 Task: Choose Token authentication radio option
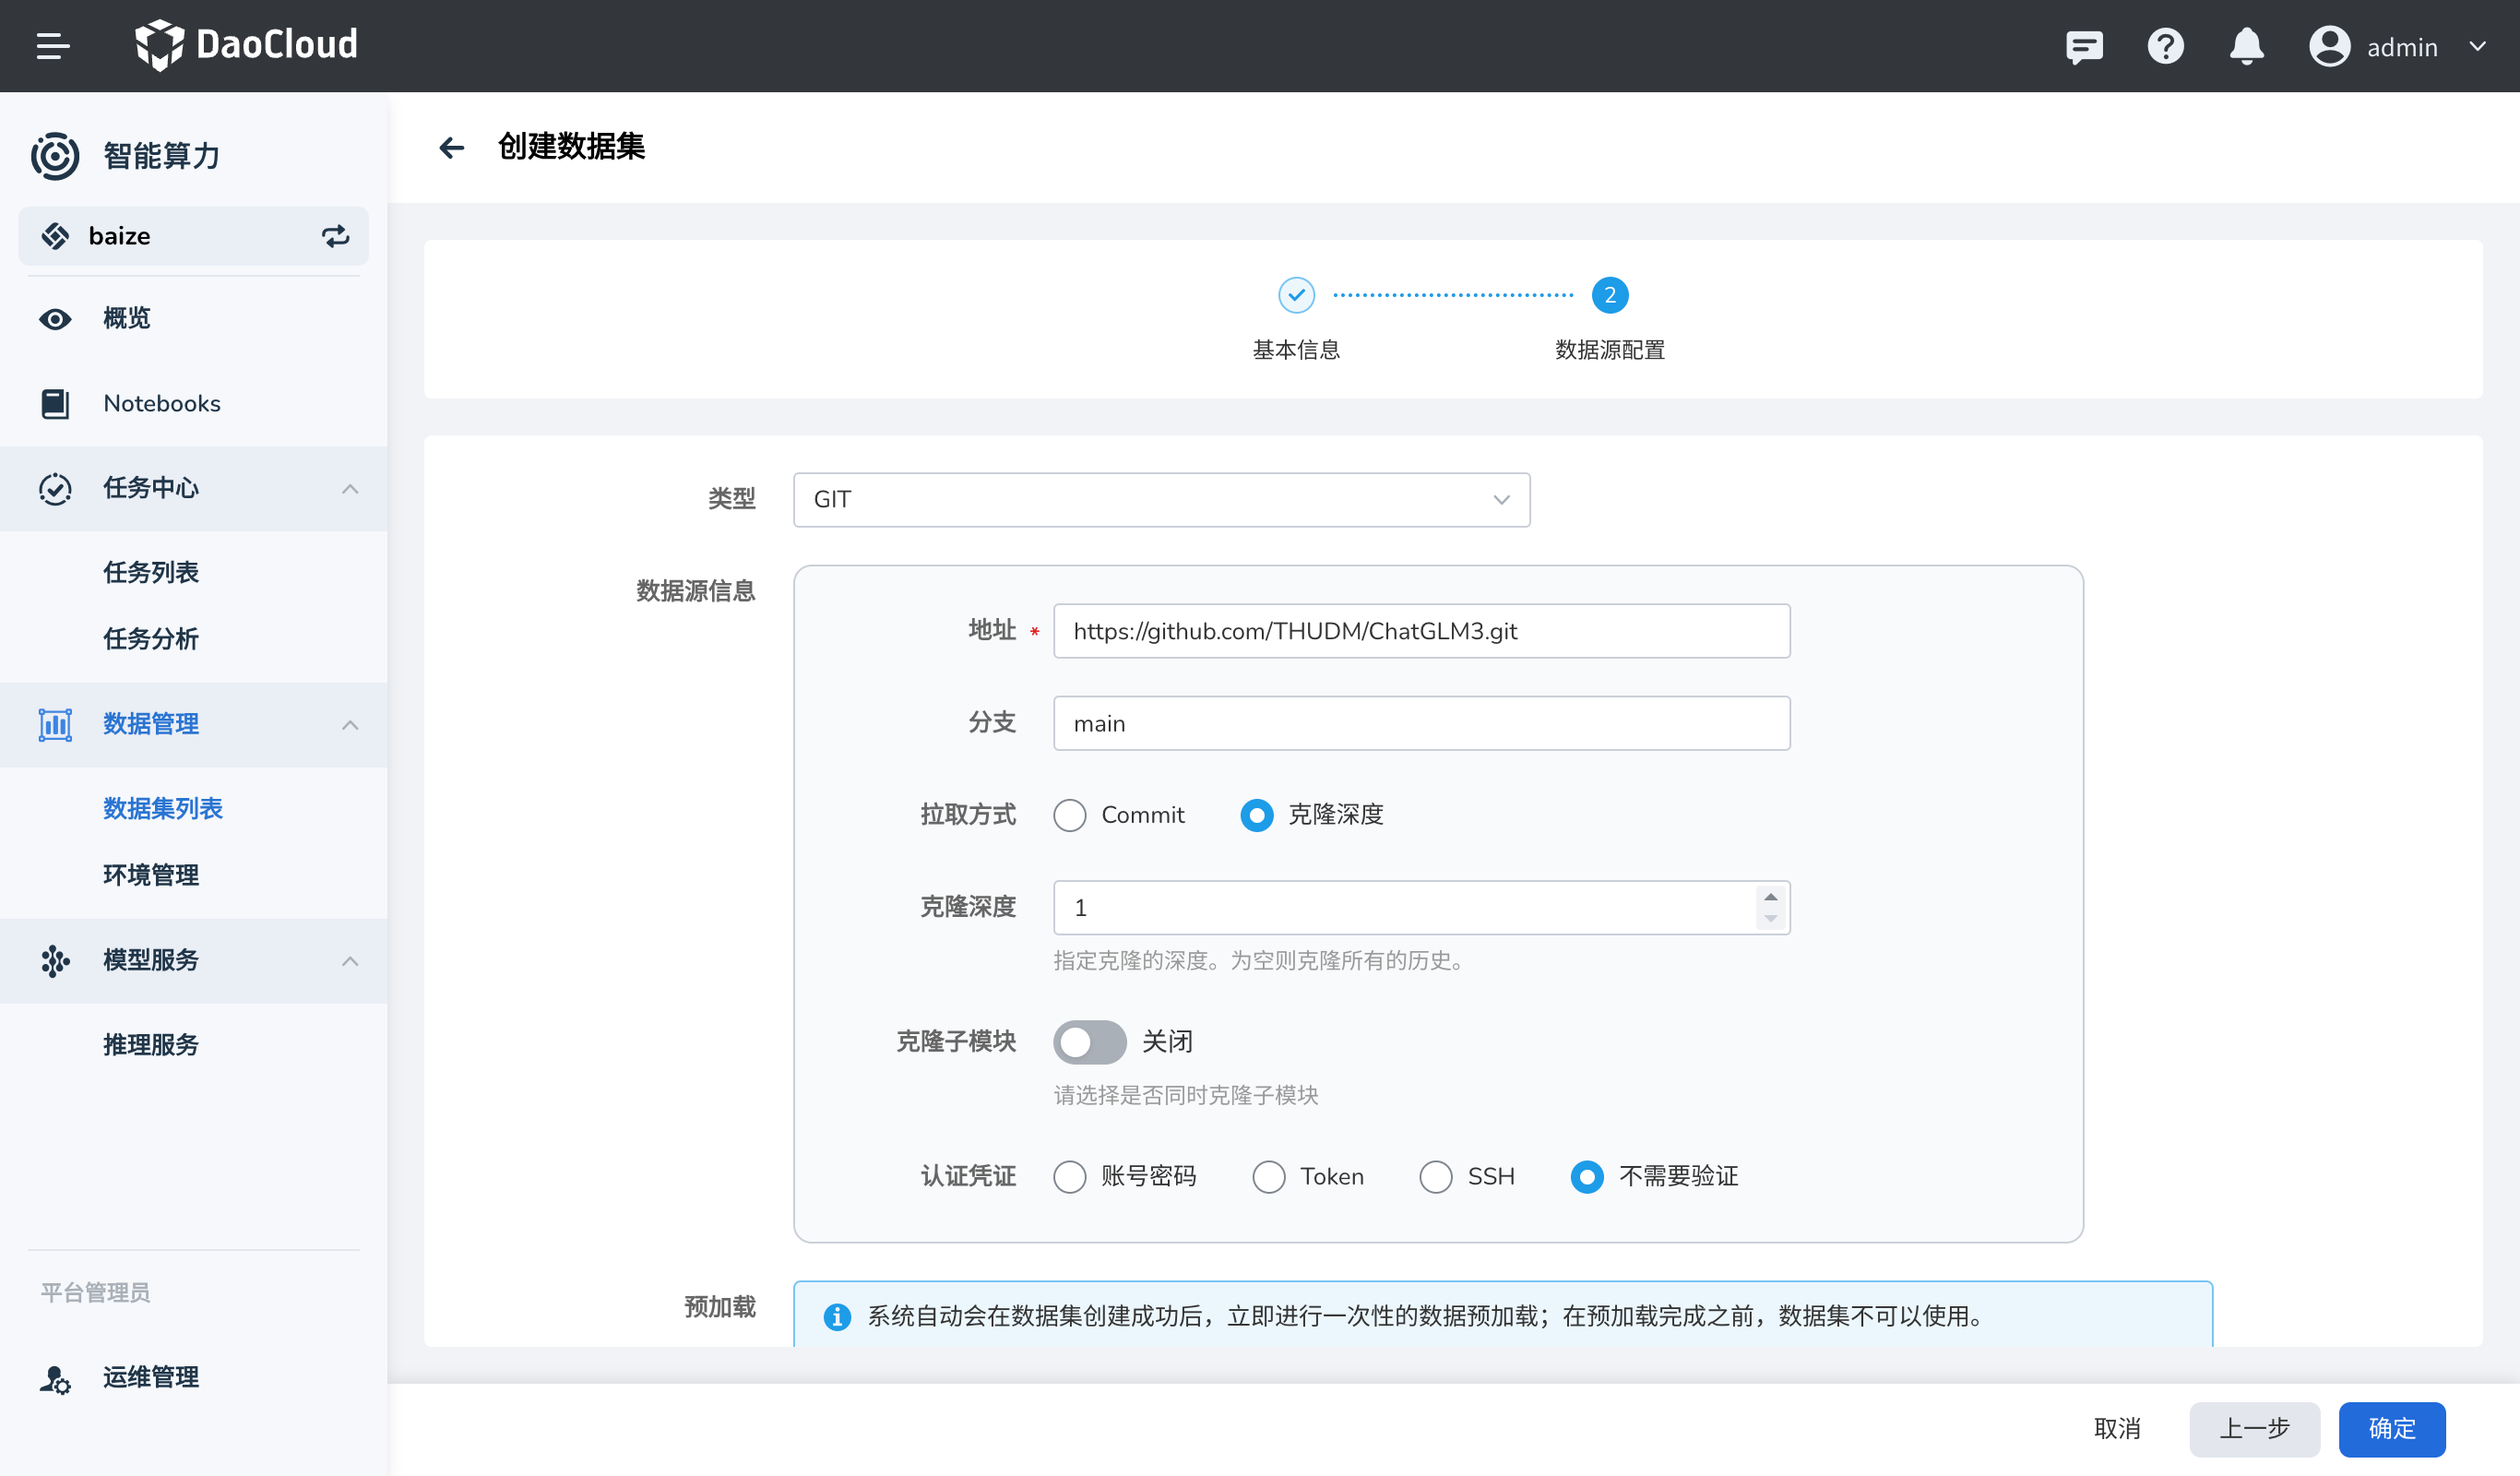(x=1268, y=1177)
